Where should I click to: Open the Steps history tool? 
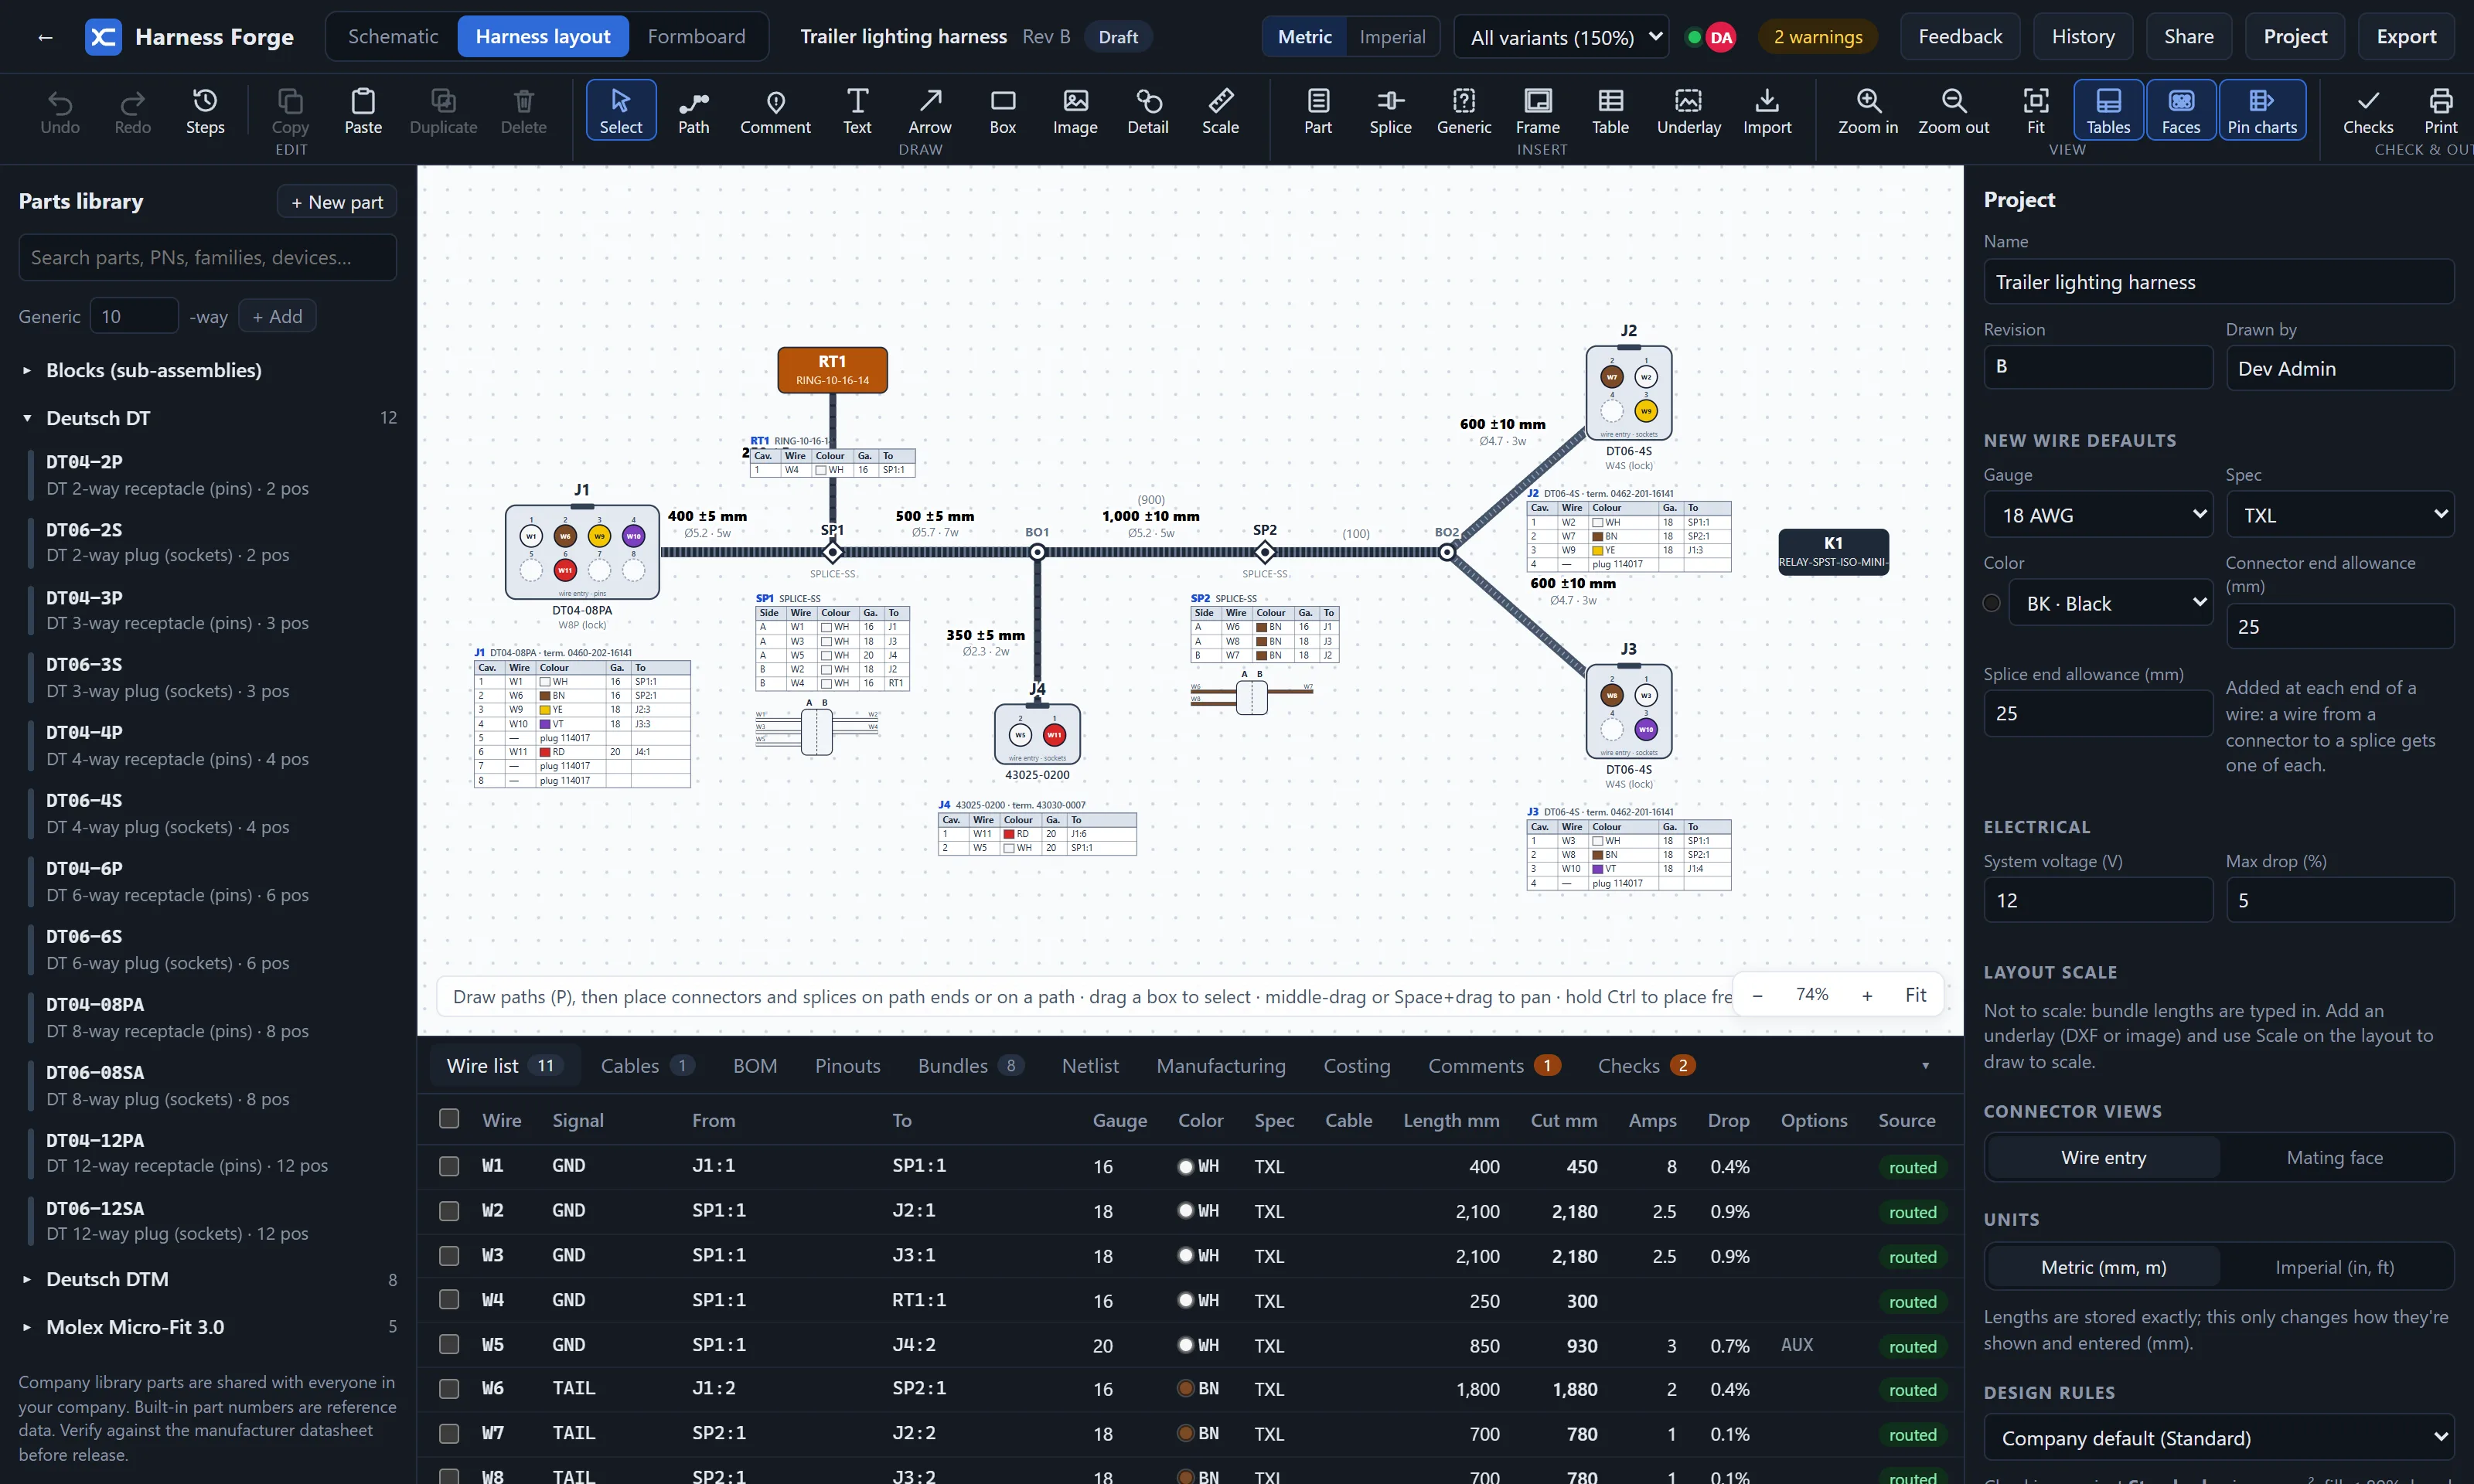coord(205,110)
